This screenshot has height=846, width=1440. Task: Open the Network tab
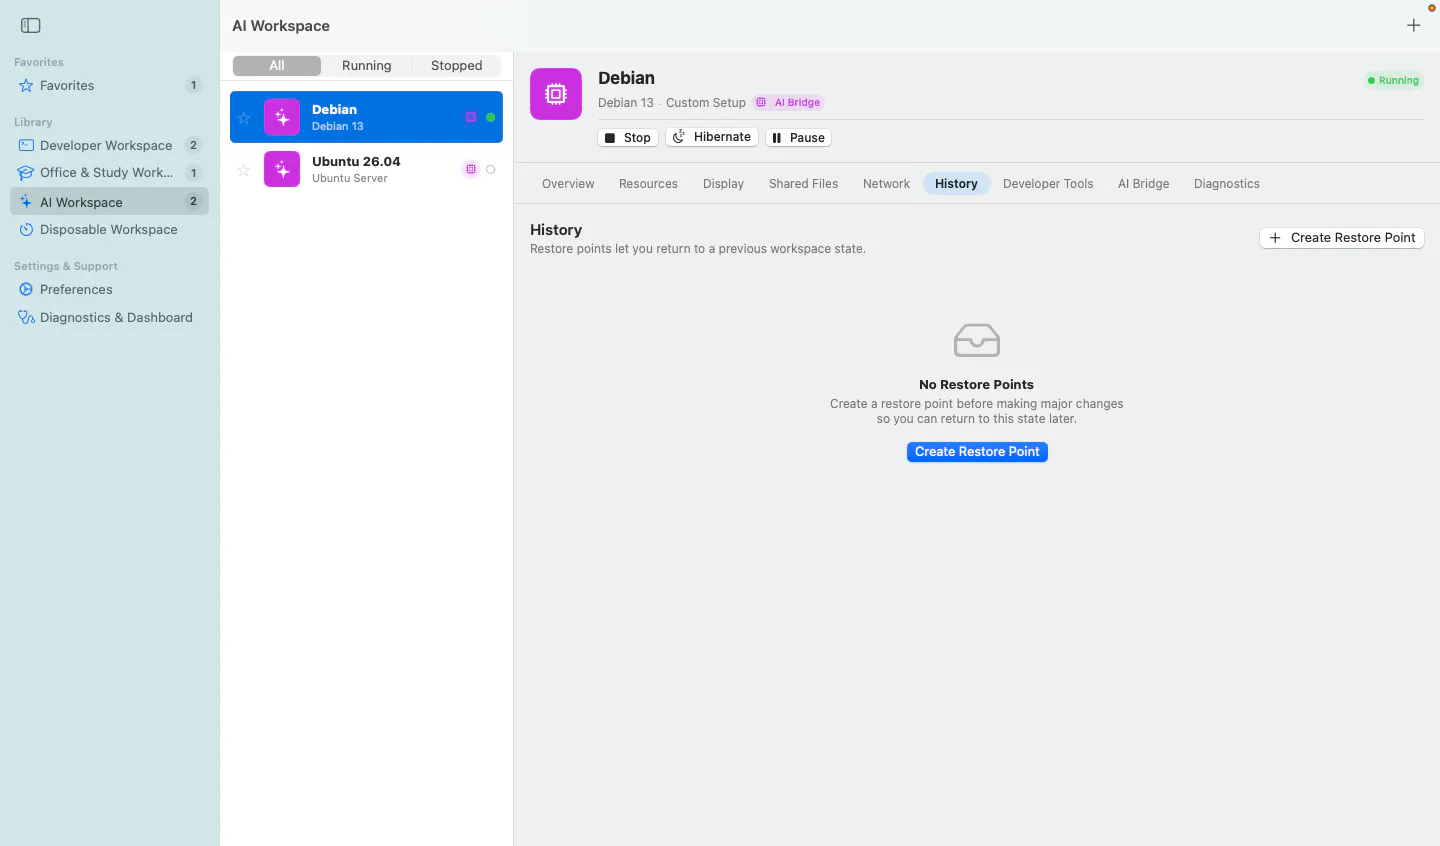pos(887,184)
